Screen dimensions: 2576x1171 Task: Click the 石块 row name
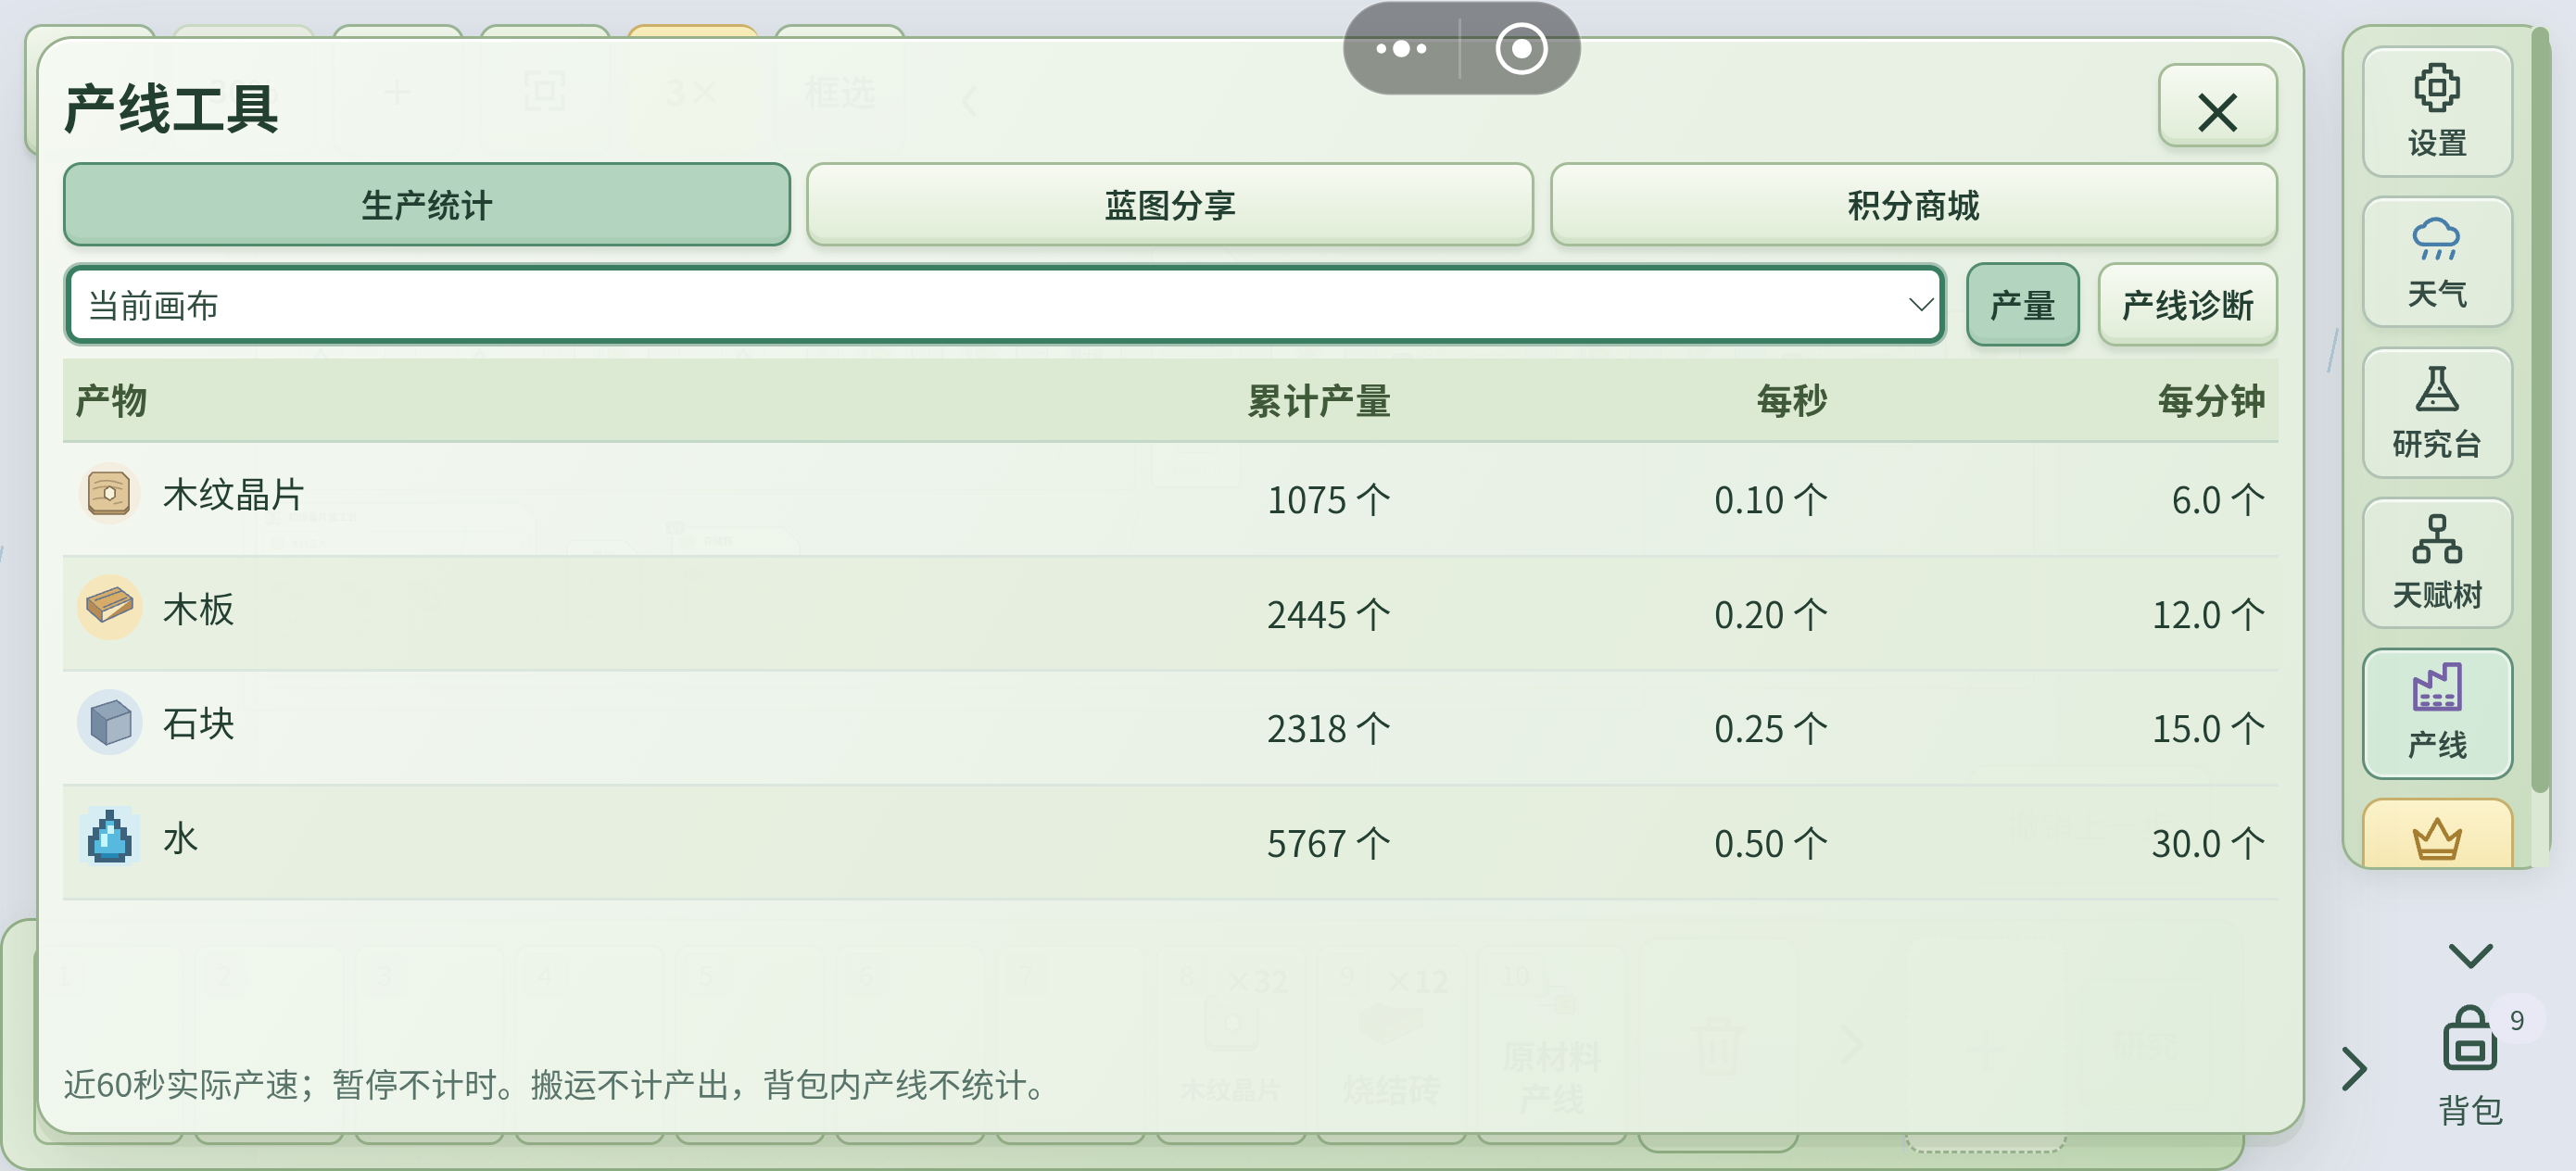pos(198,723)
